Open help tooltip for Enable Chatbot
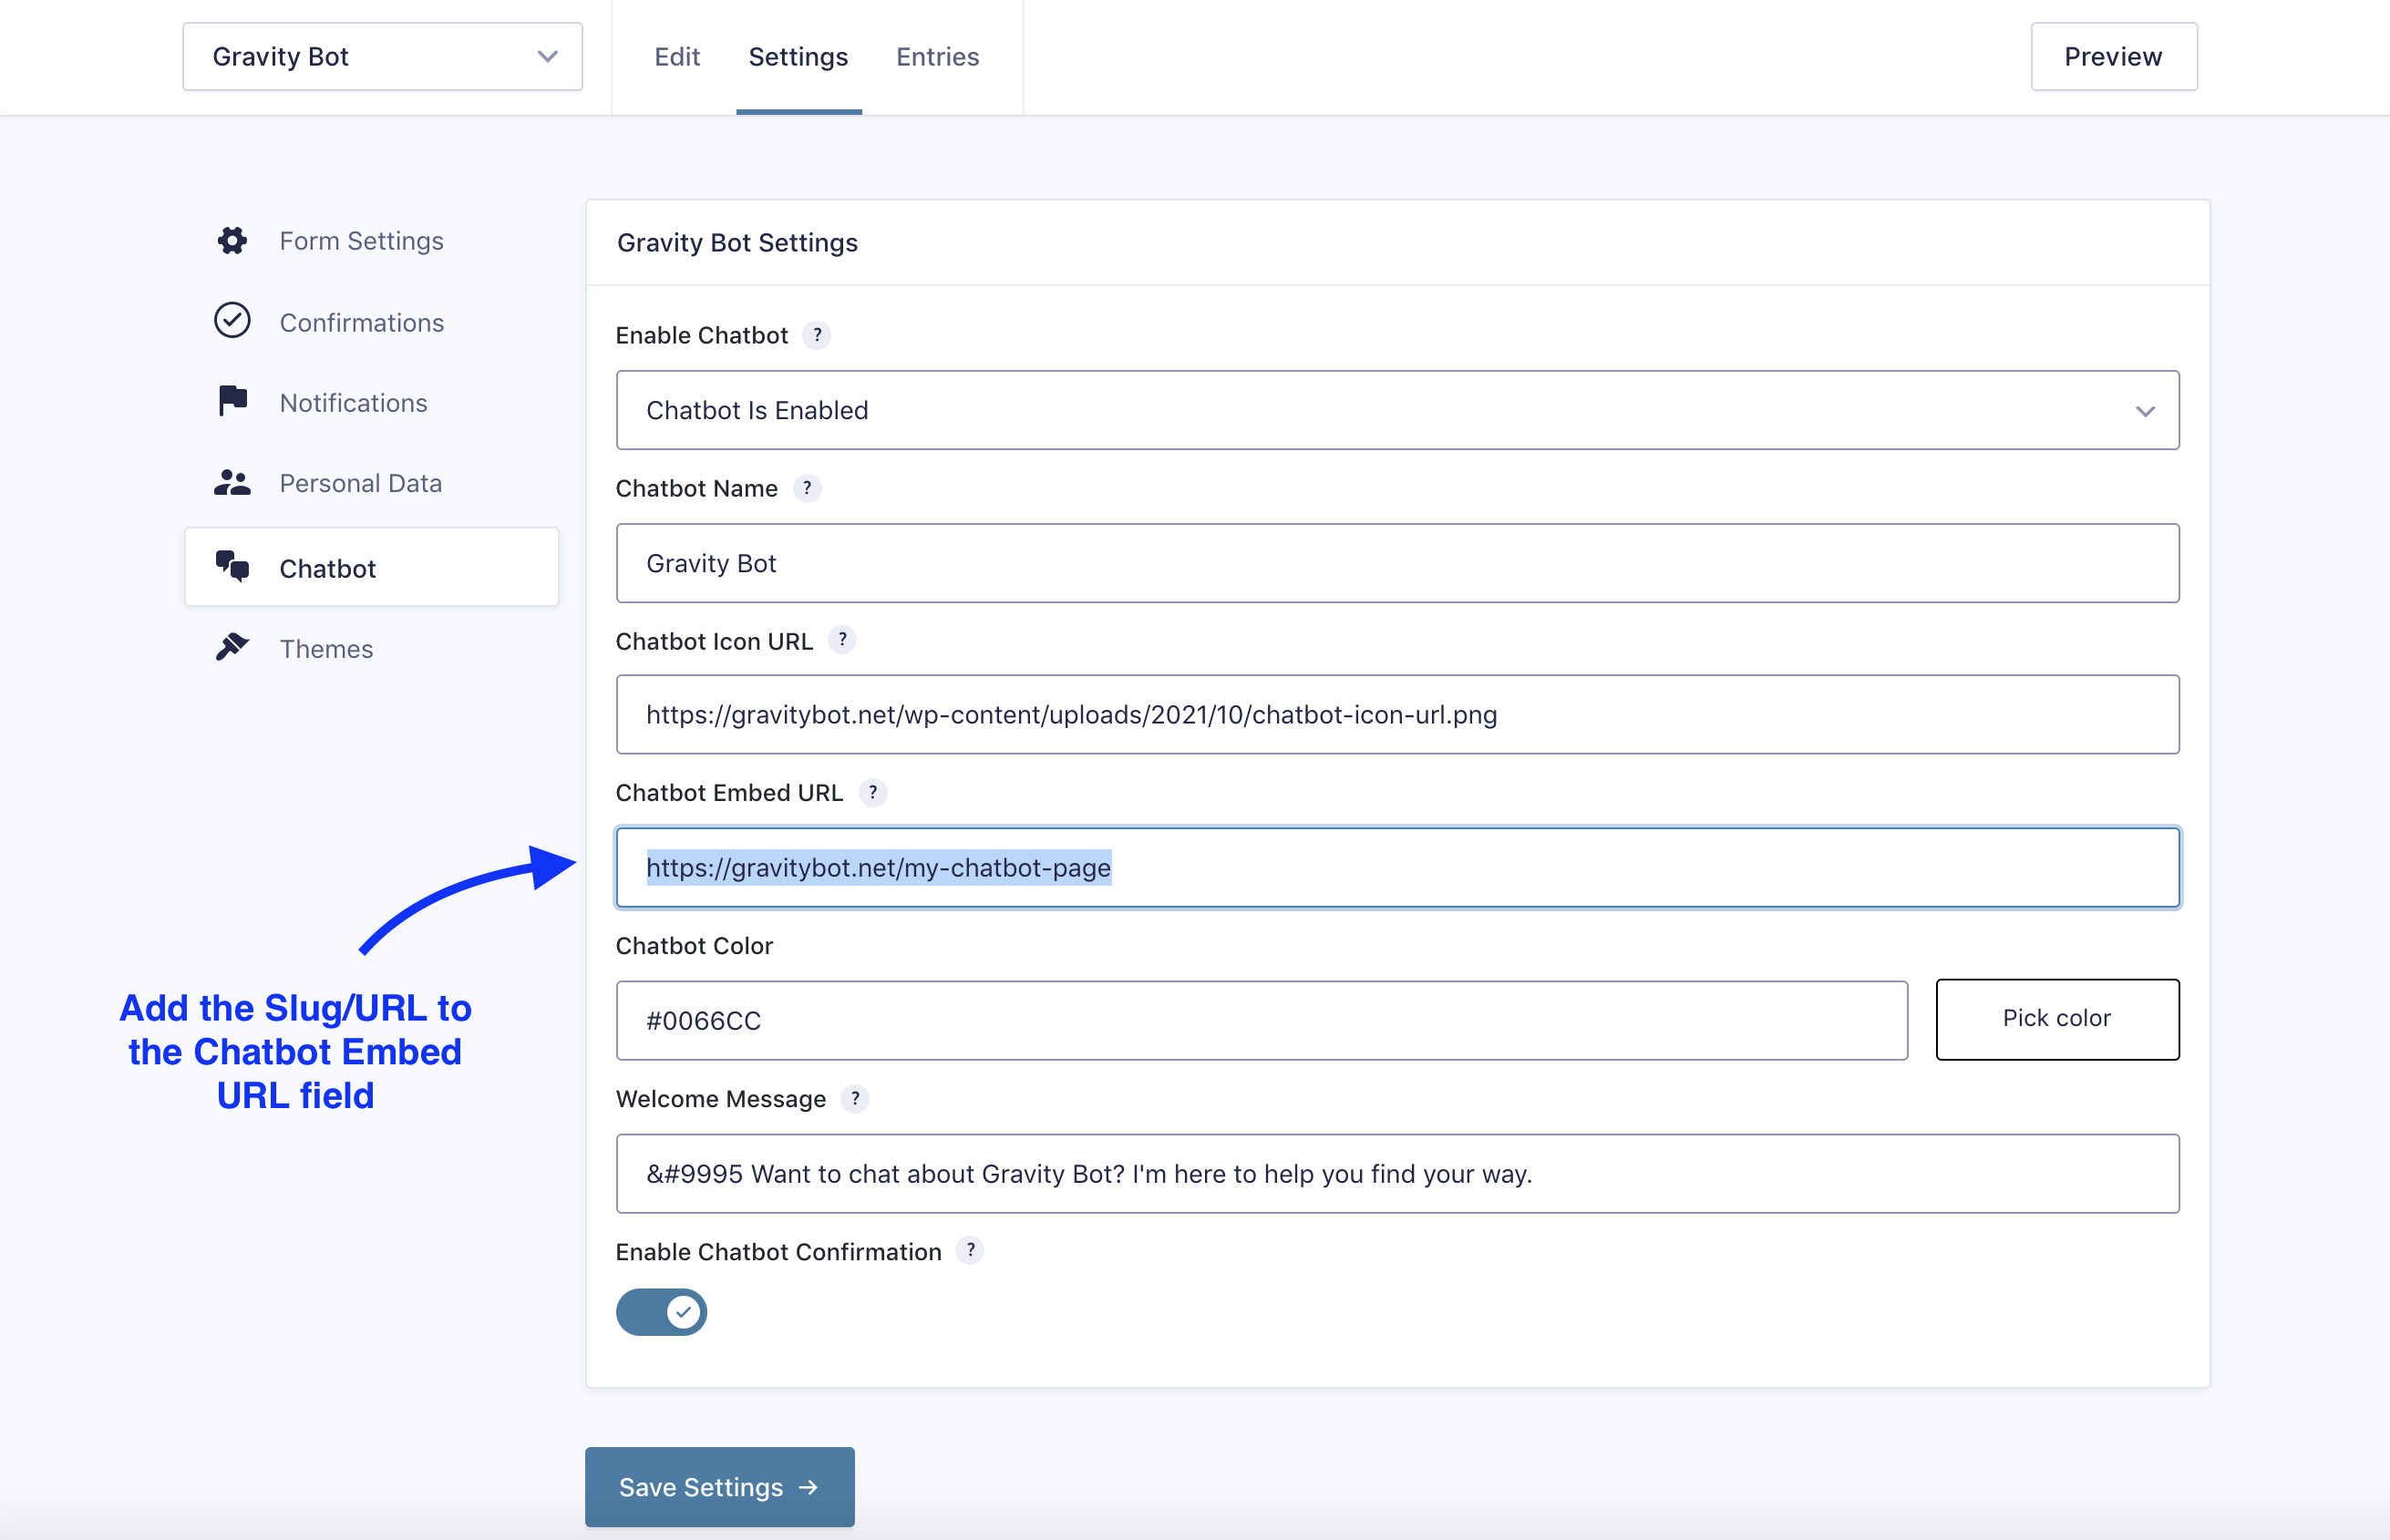 coord(817,335)
